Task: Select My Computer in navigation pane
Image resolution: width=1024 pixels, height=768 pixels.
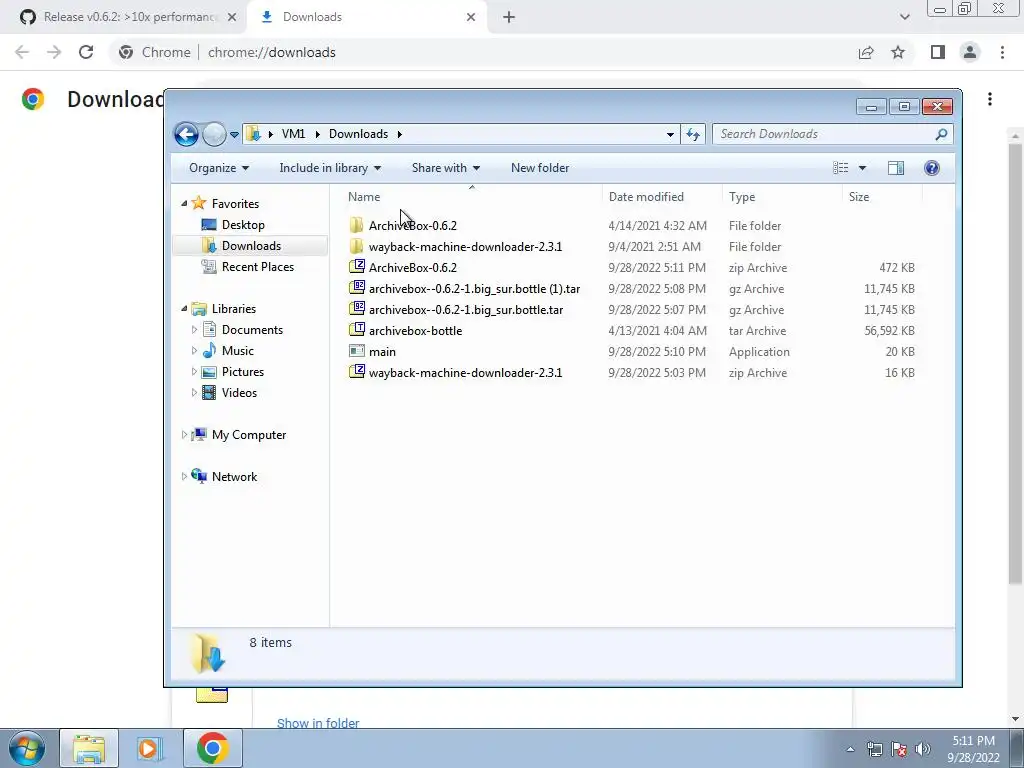Action: 248,435
